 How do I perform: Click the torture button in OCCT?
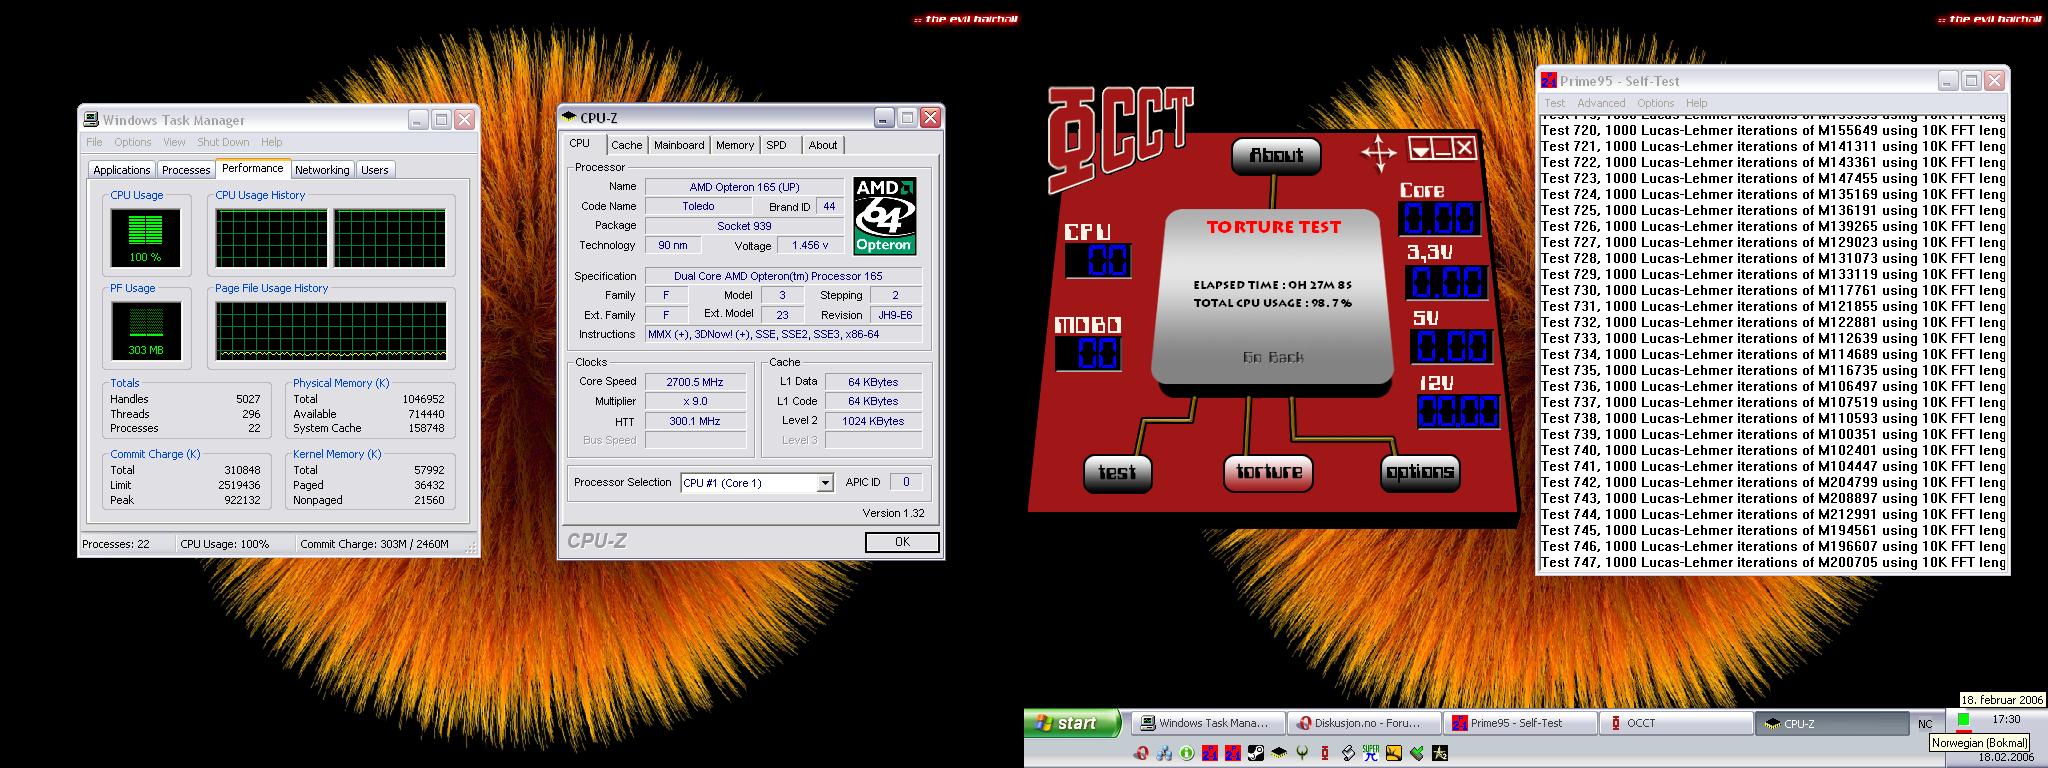point(1268,472)
